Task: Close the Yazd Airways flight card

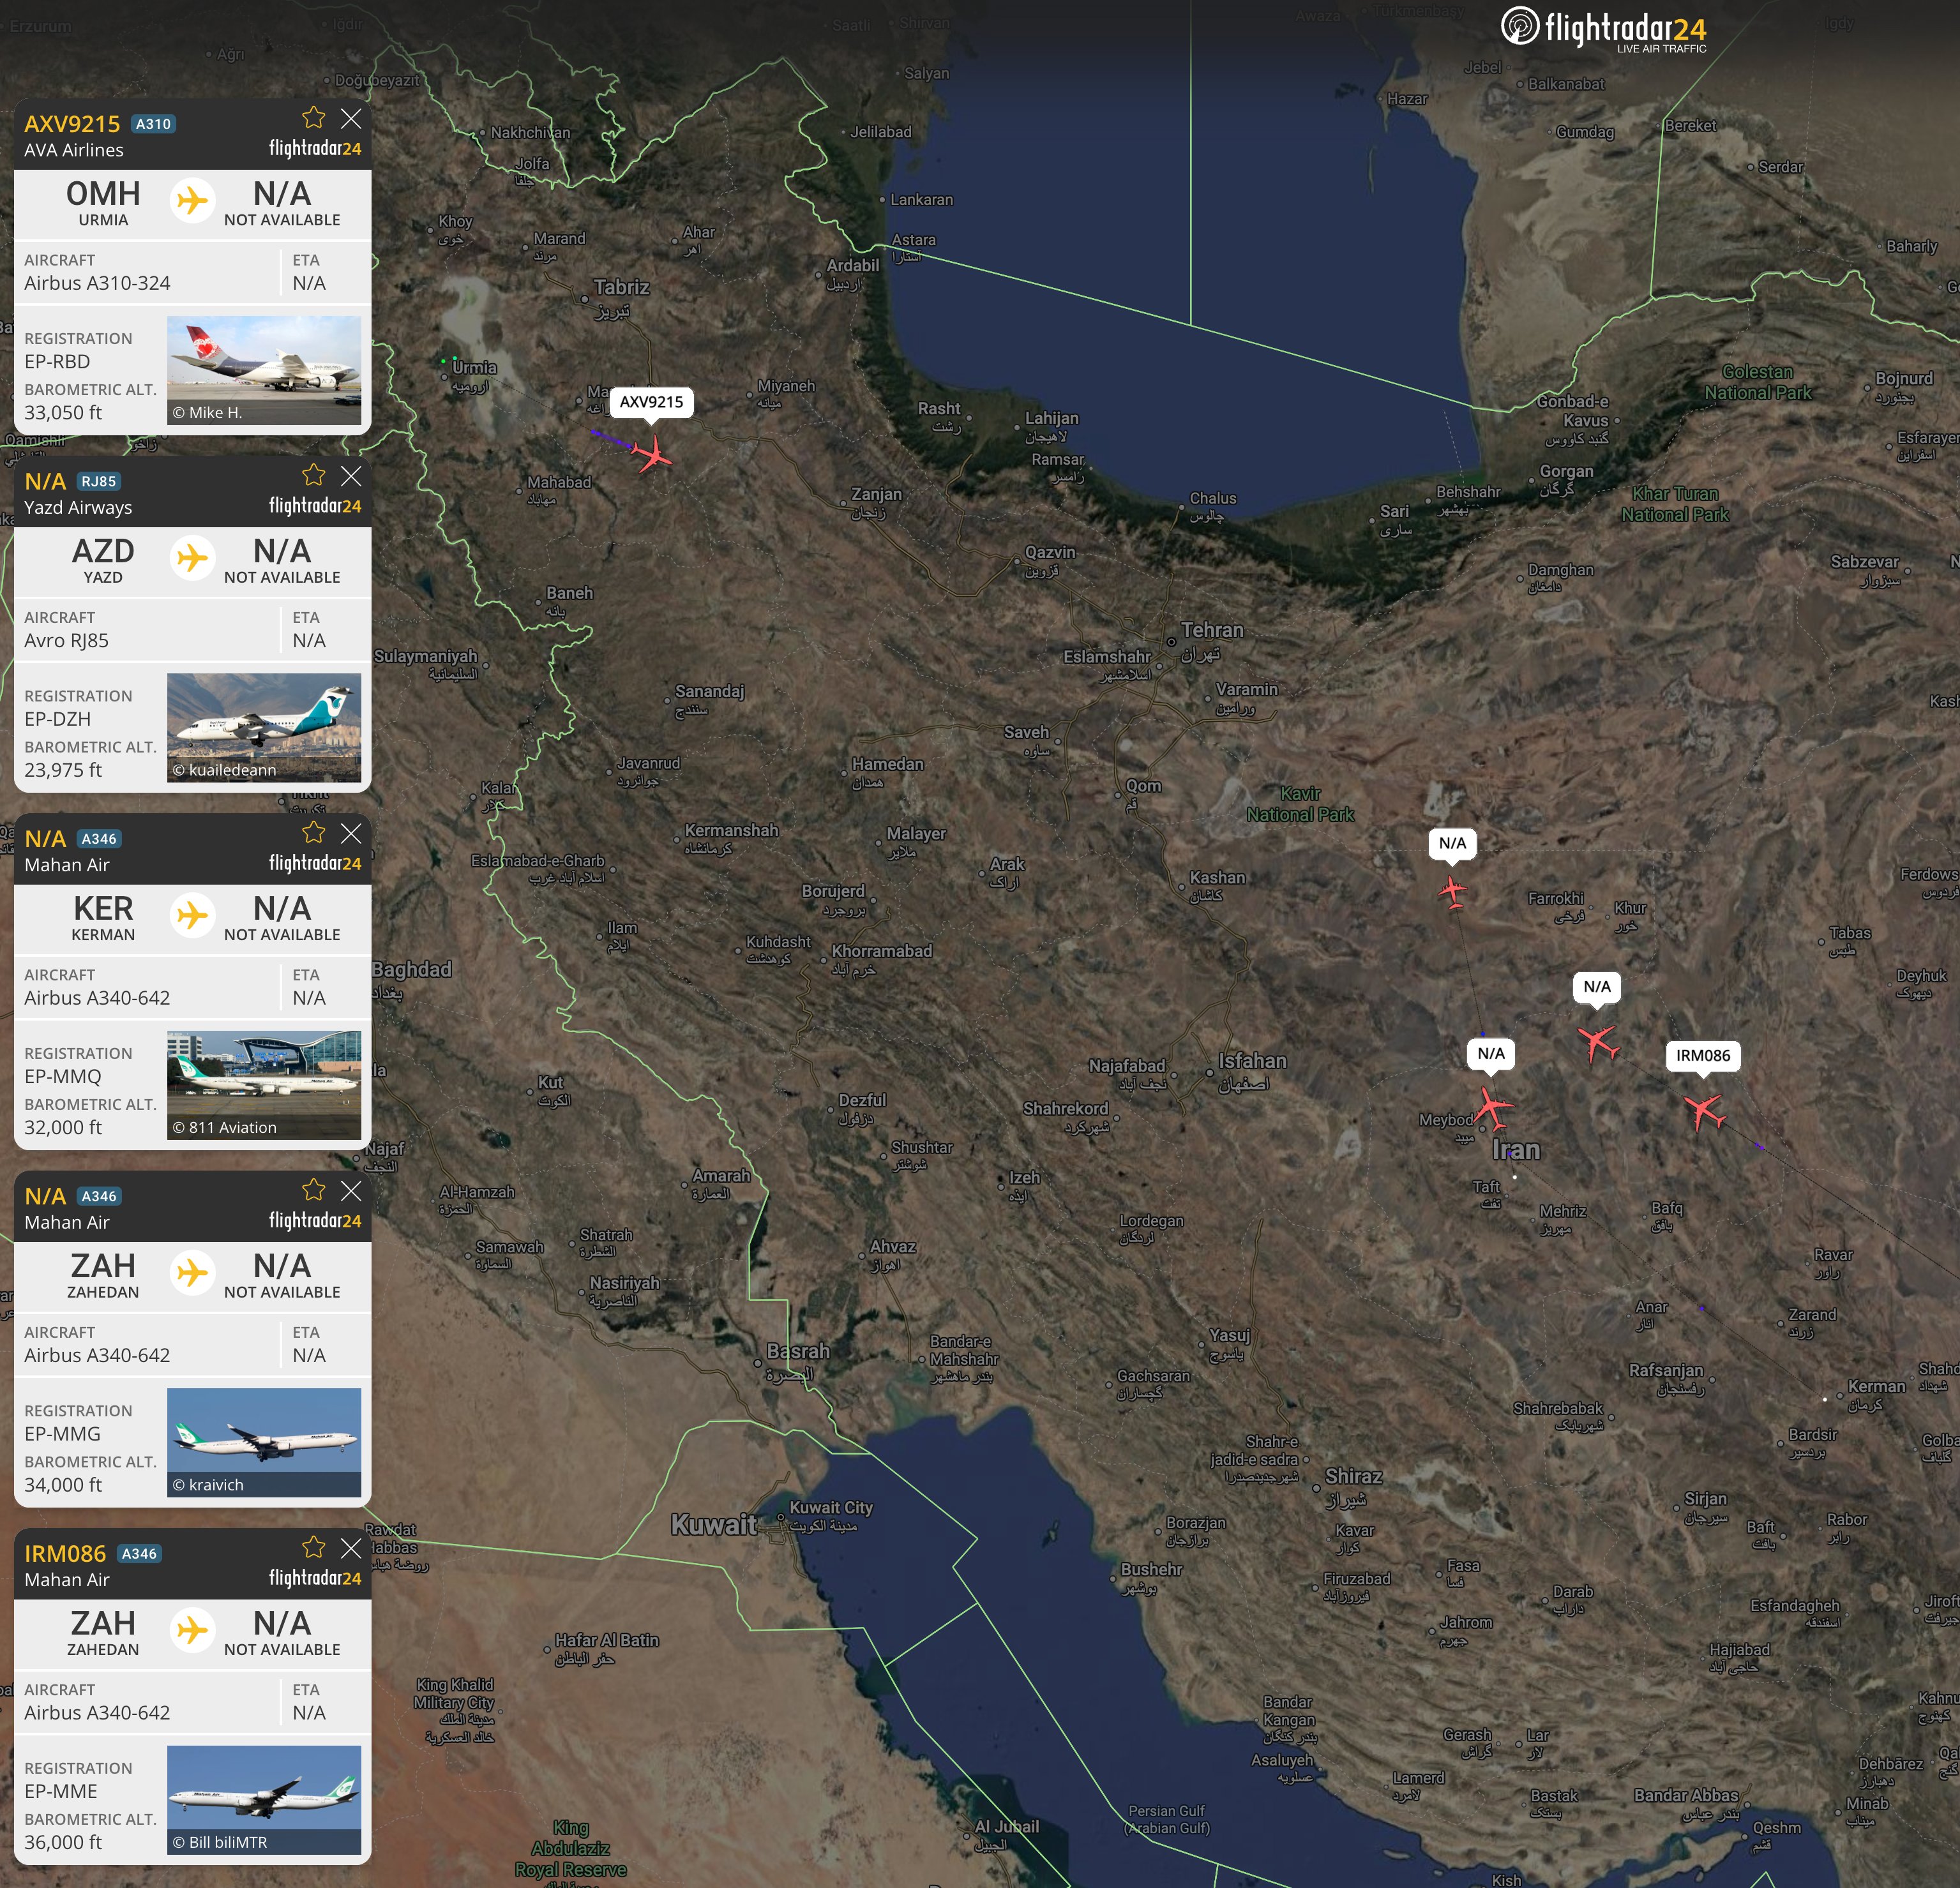Action: click(351, 475)
